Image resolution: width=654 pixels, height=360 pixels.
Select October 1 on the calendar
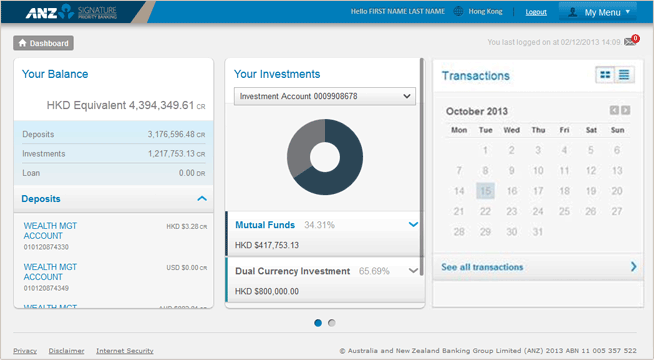click(x=485, y=150)
